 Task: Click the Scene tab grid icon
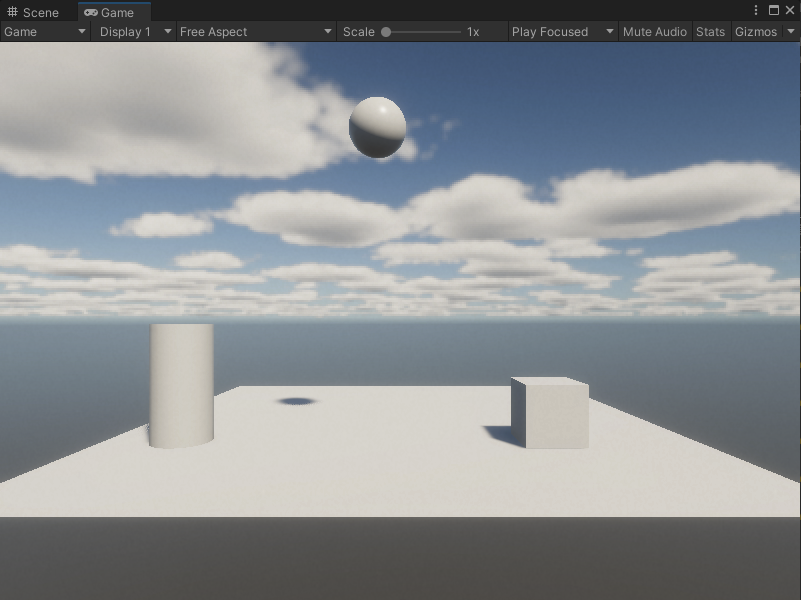pos(15,12)
